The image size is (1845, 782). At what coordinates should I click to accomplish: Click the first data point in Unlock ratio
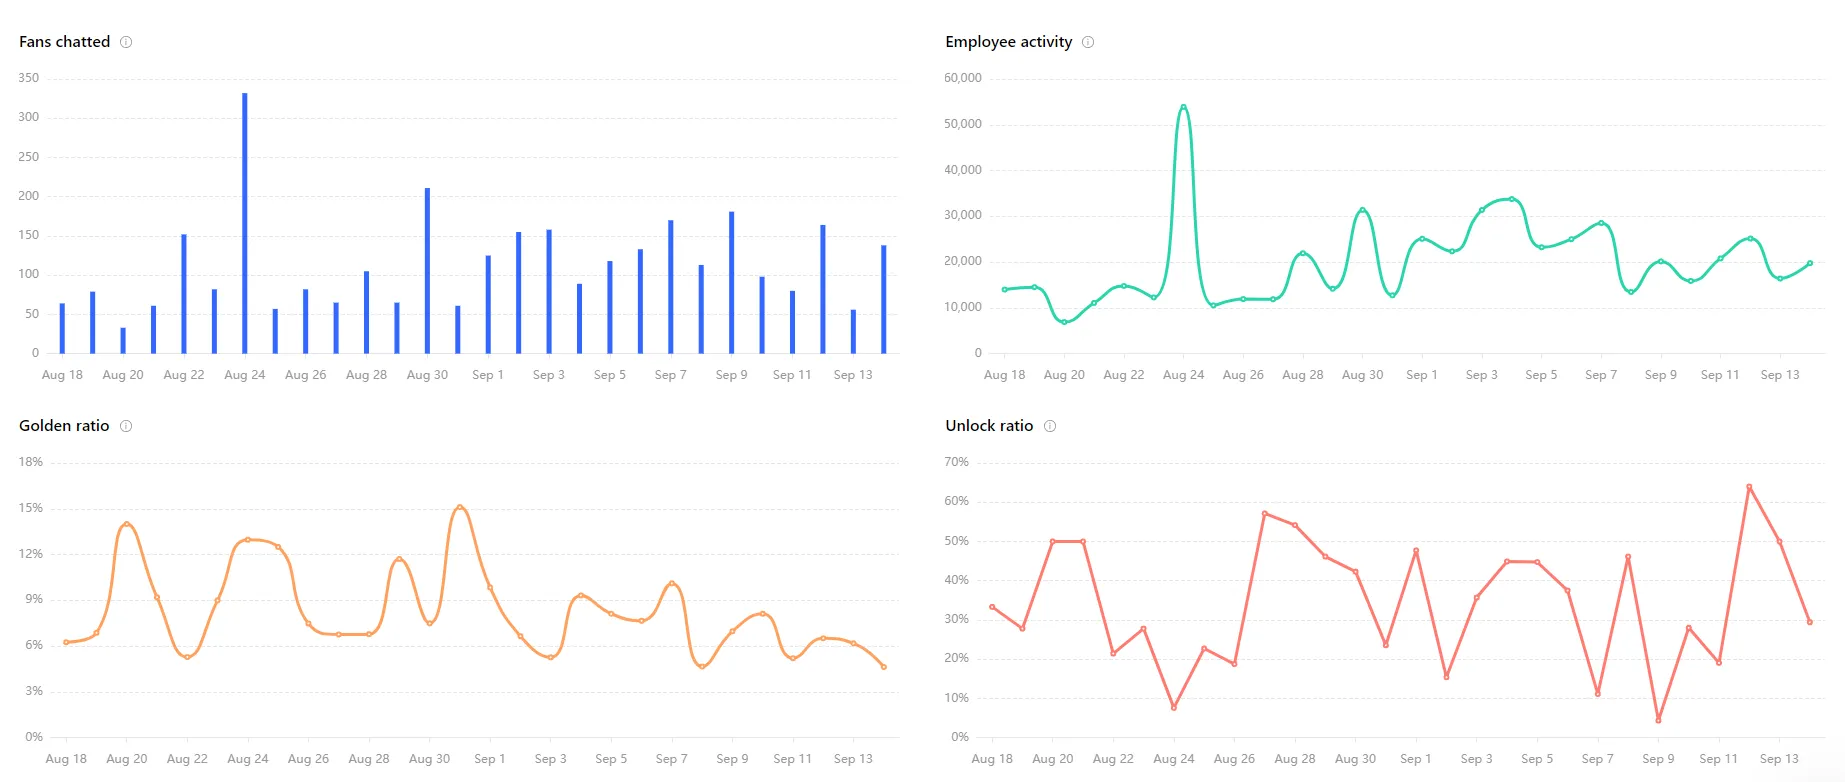(x=992, y=607)
